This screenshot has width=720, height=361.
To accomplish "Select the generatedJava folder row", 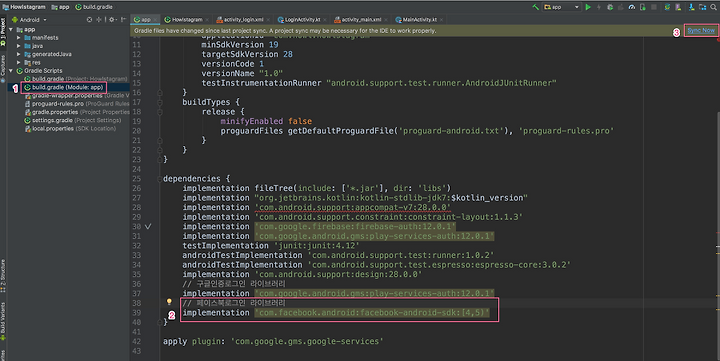I will point(47,54).
